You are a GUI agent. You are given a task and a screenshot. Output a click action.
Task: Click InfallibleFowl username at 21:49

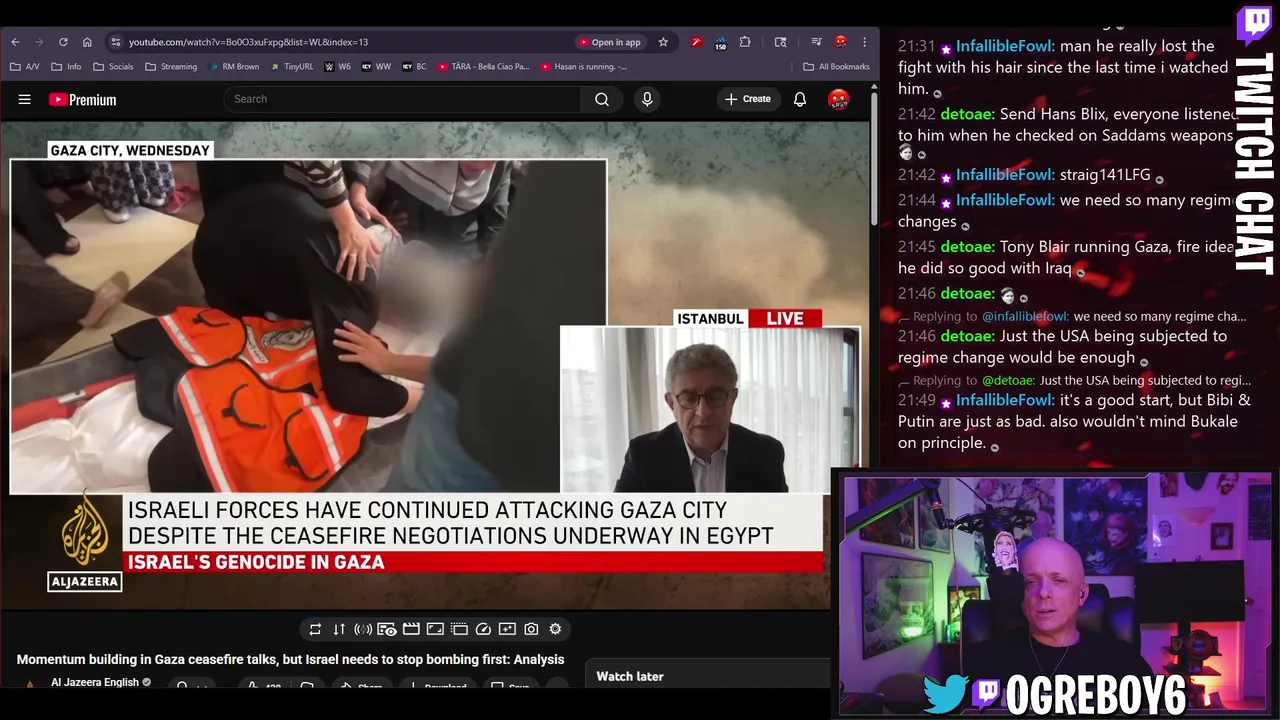coord(1005,400)
